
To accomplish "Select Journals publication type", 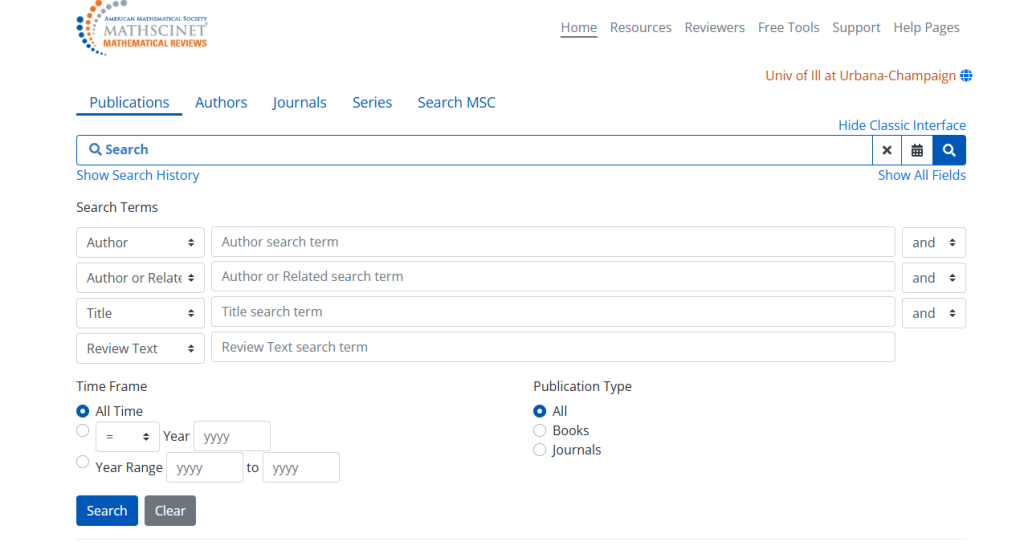I will 540,450.
